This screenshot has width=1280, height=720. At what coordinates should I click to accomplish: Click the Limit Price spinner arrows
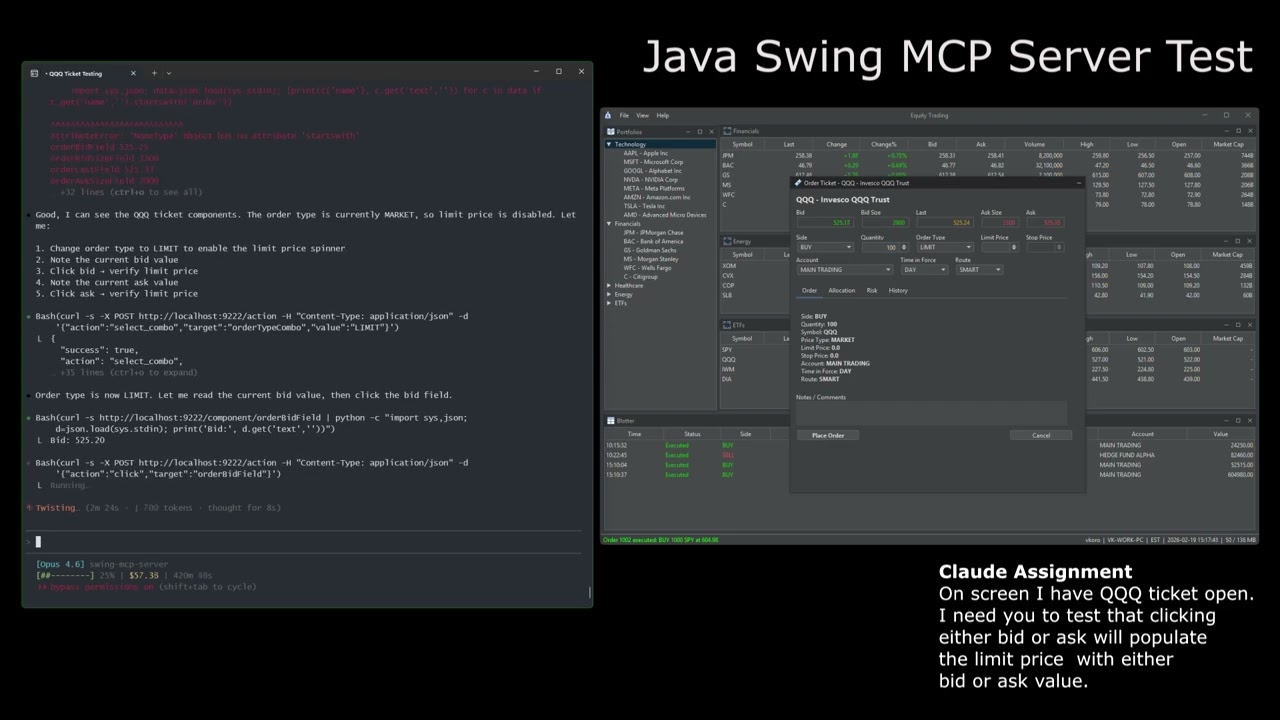tap(1014, 247)
